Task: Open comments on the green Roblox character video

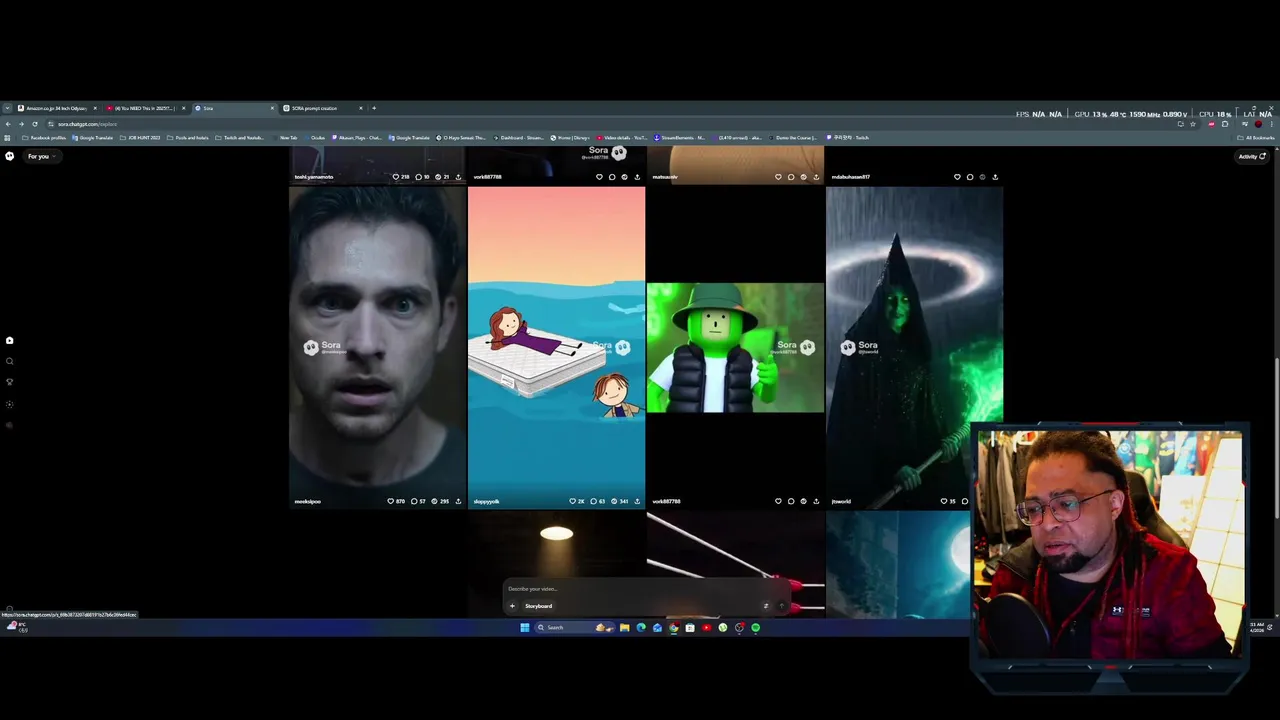Action: pos(791,501)
